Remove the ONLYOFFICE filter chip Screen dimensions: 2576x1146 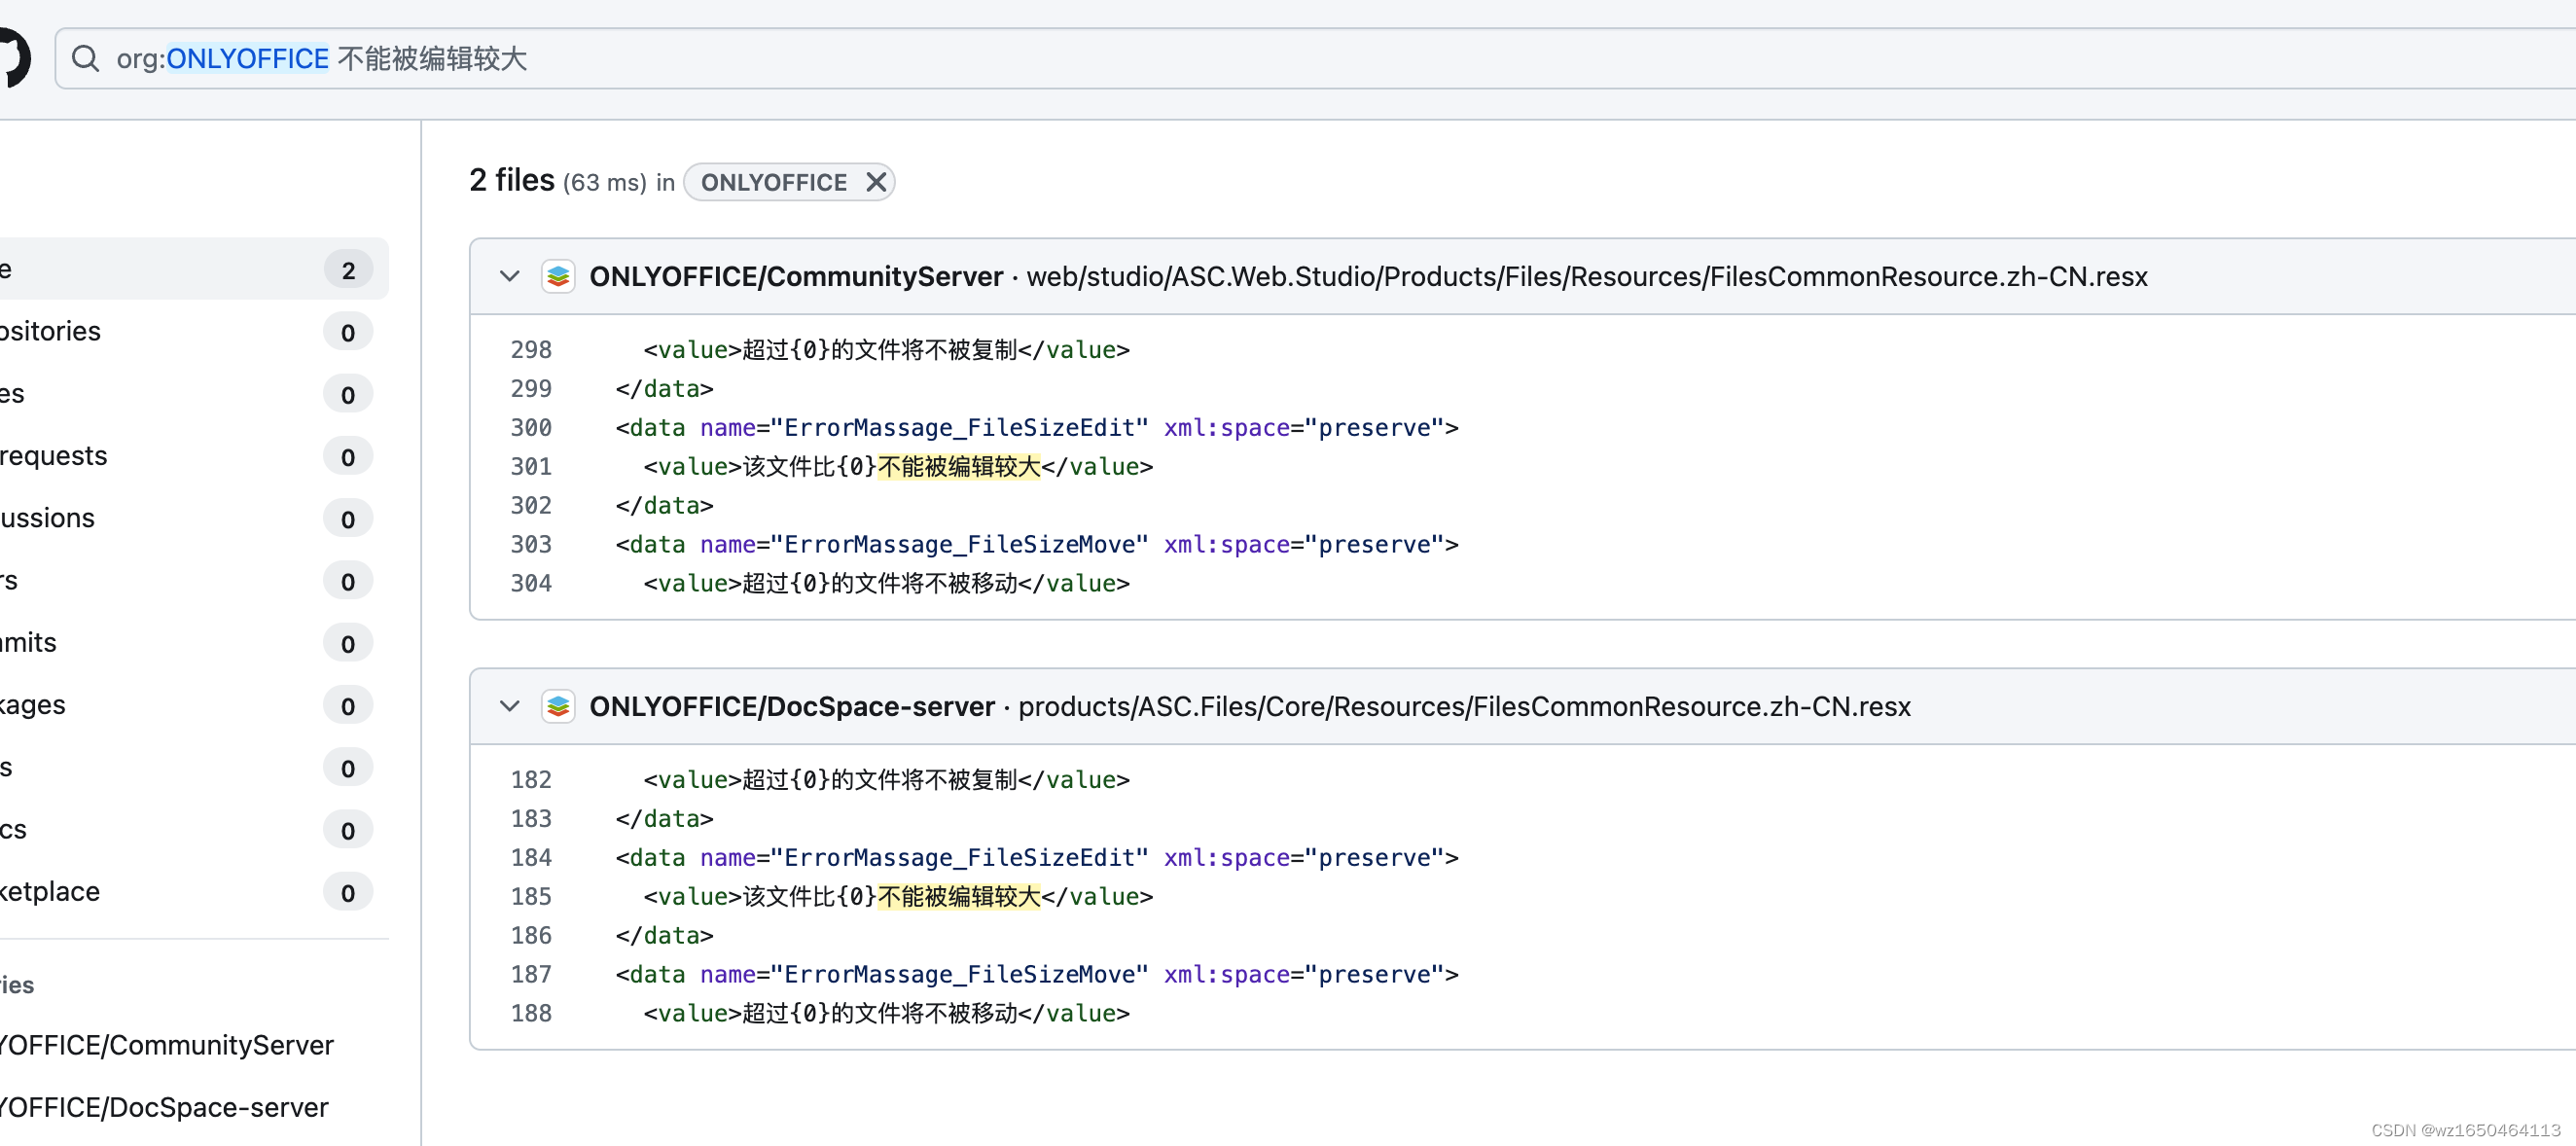(x=876, y=182)
